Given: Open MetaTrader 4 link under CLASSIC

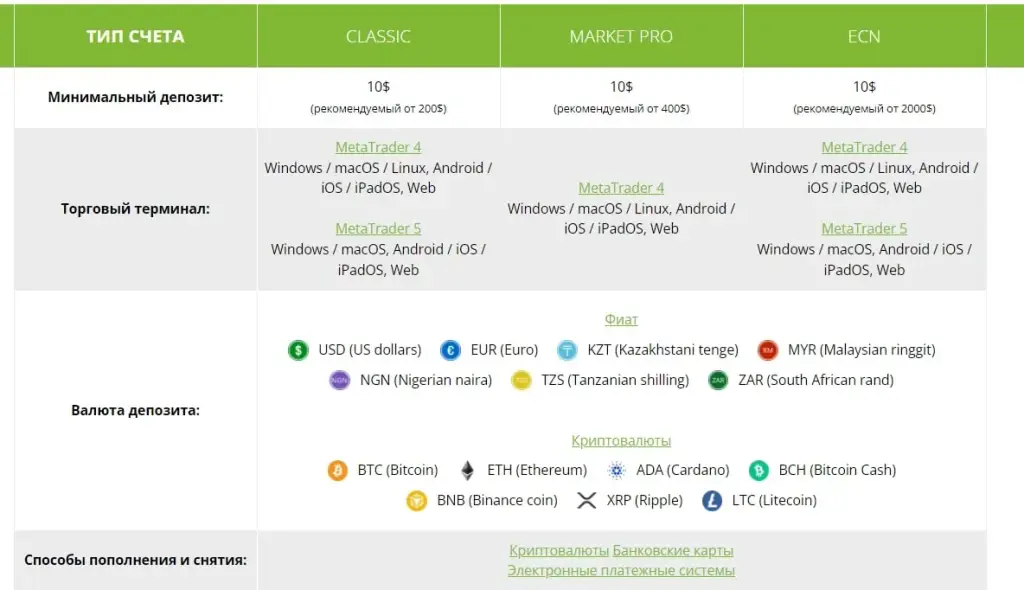Looking at the screenshot, I should (x=378, y=147).
